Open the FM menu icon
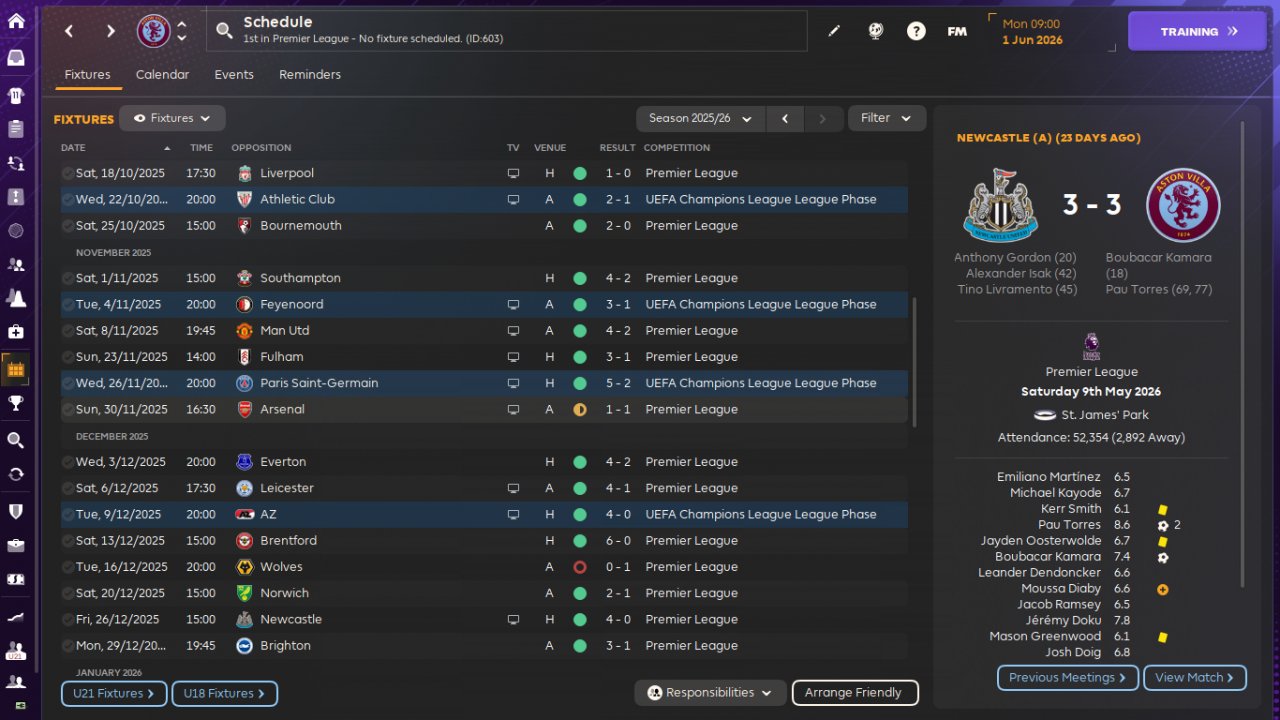The image size is (1280, 720). (x=957, y=31)
